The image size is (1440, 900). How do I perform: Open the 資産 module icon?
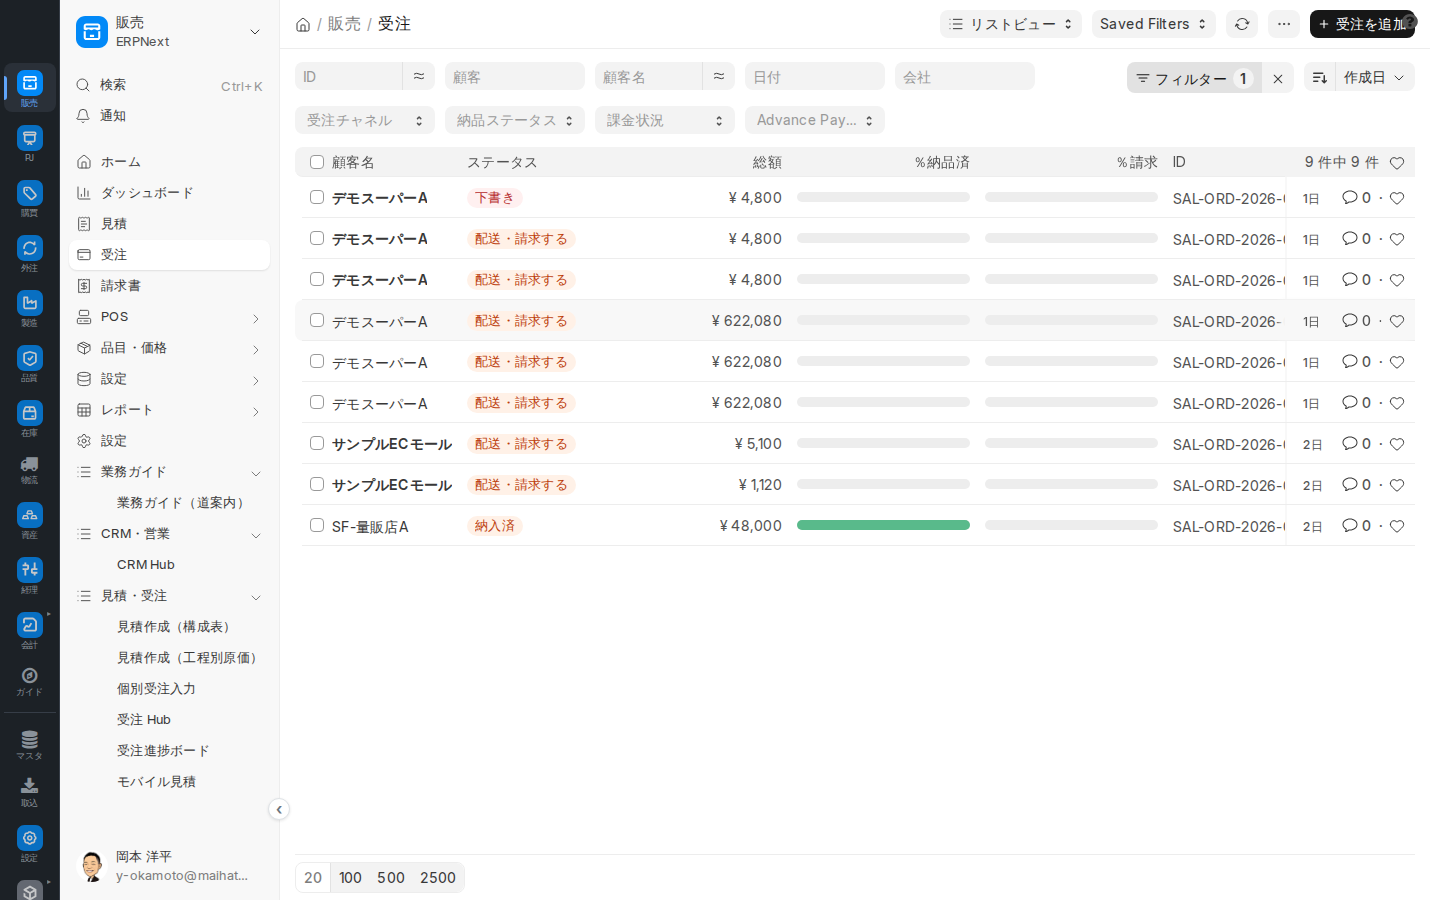point(30,520)
